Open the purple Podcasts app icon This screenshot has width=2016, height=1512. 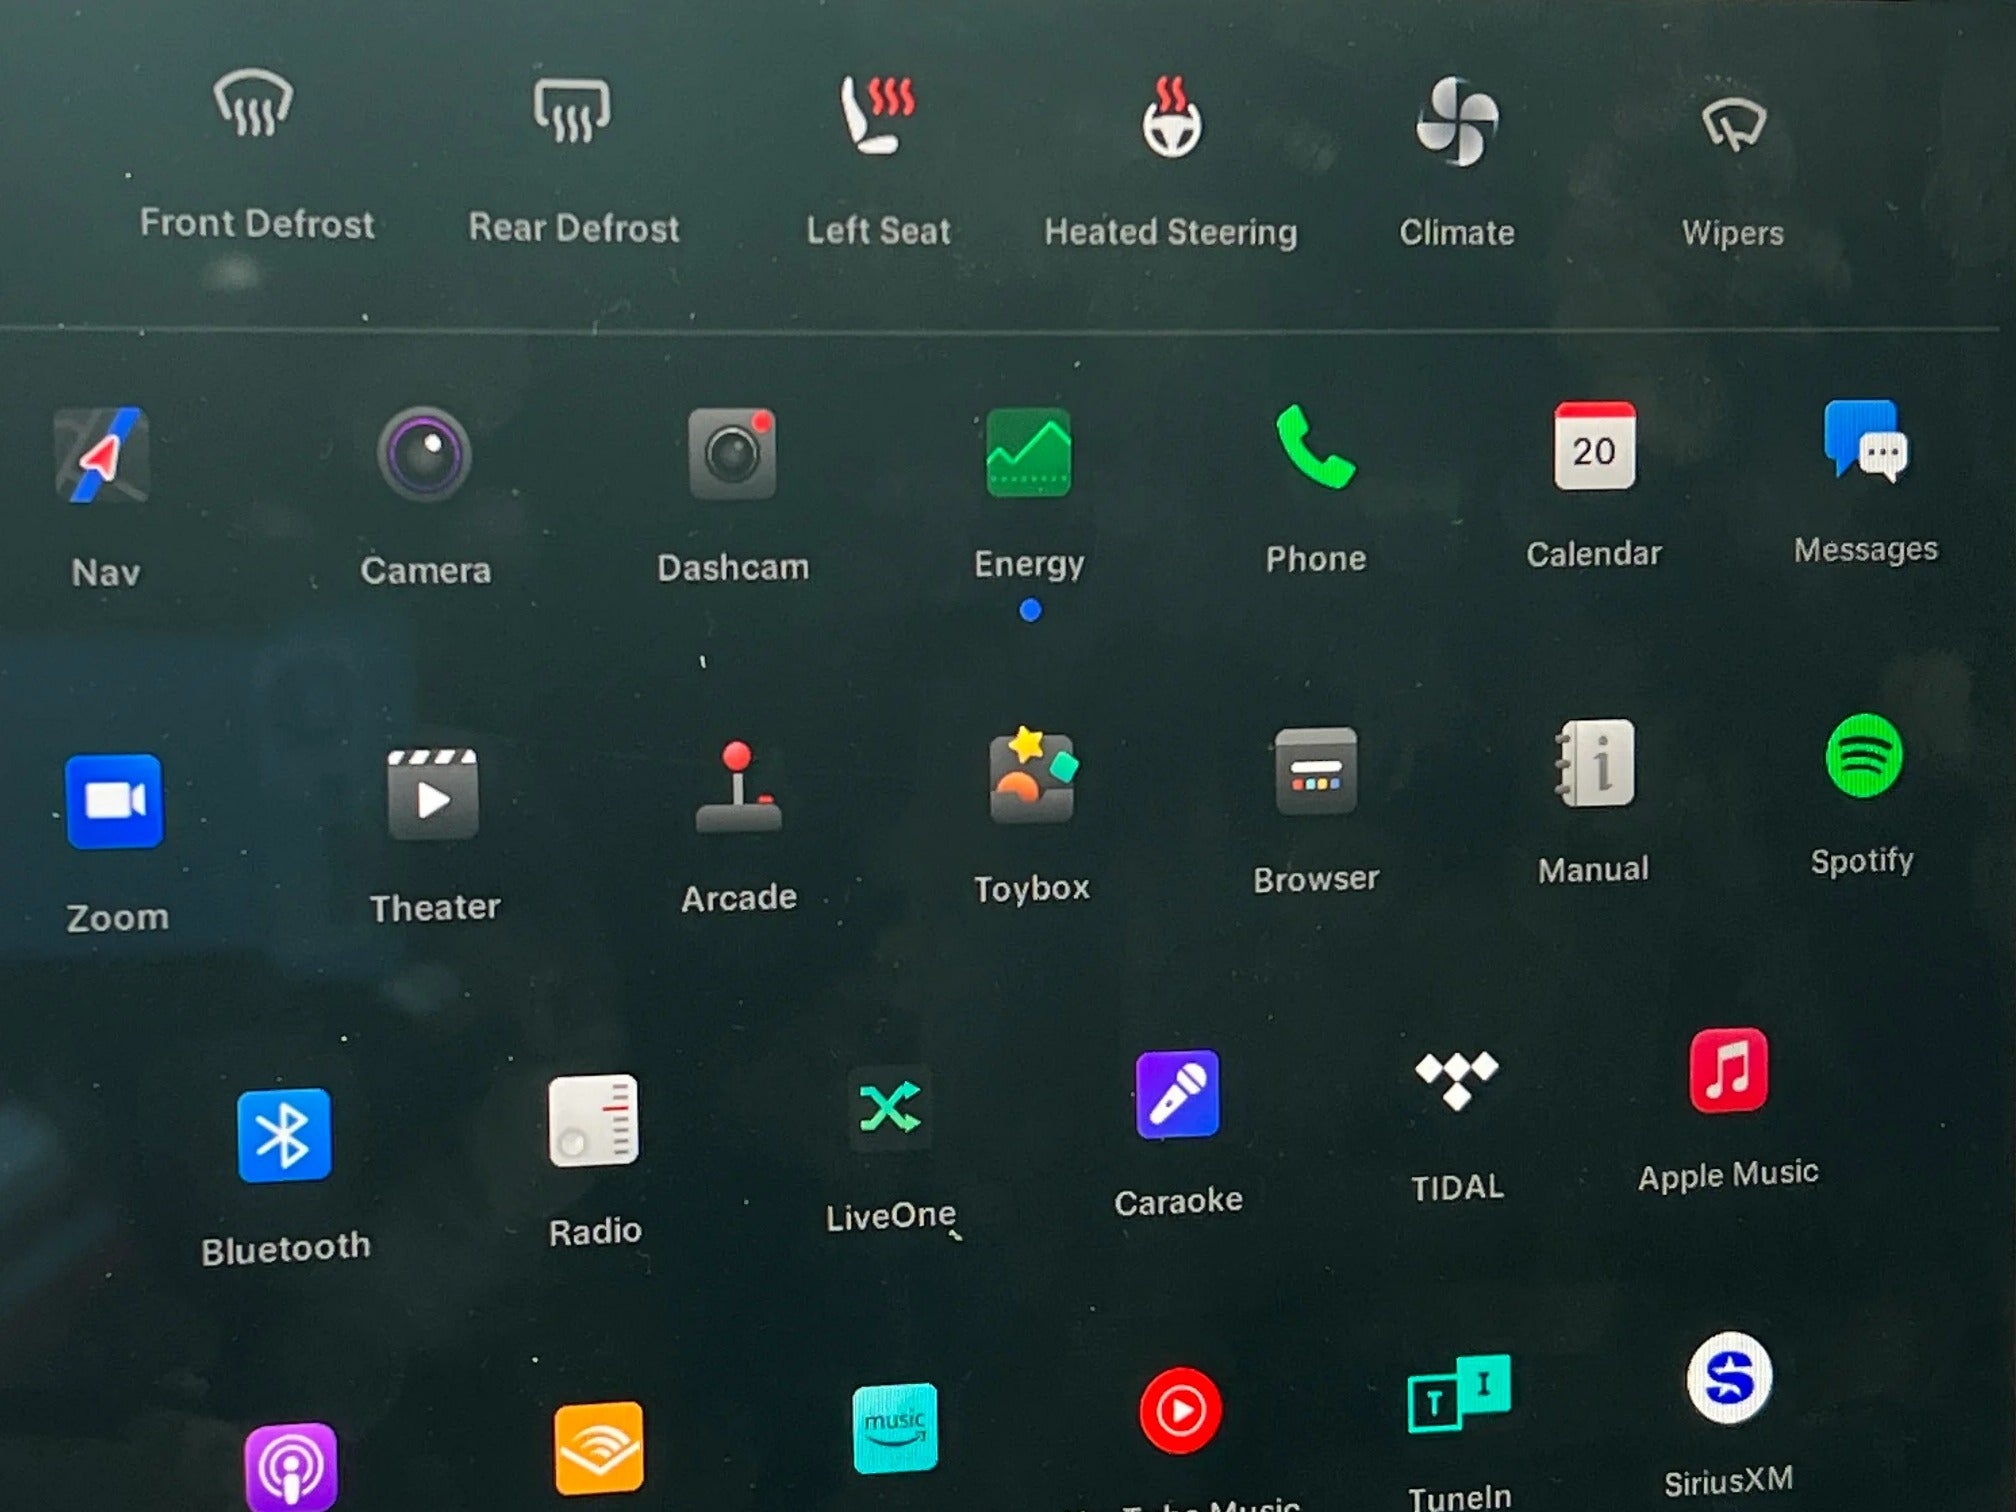(291, 1466)
